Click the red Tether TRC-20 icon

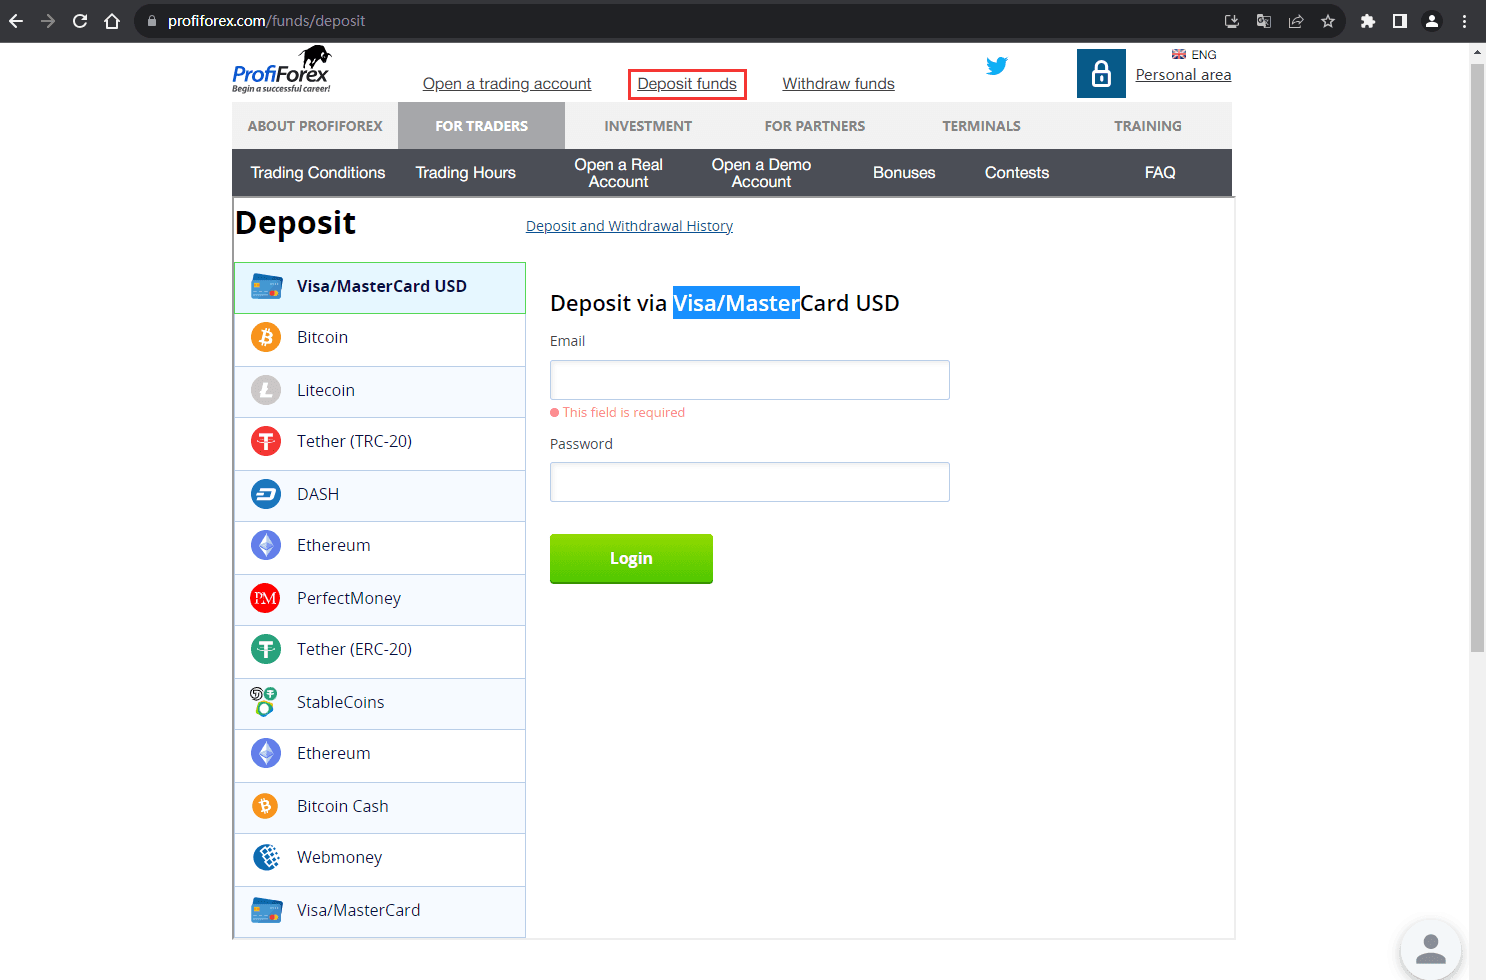click(x=266, y=441)
